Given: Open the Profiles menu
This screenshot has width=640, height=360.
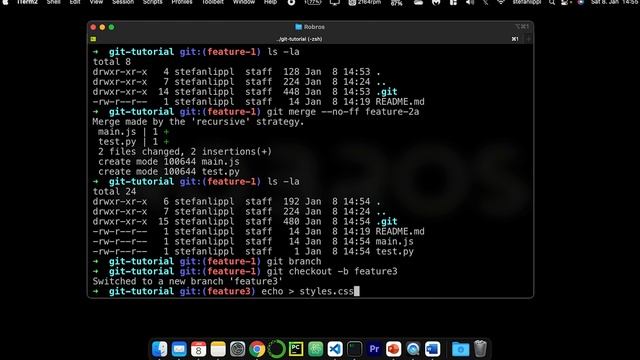Looking at the screenshot, I should 182,2.
